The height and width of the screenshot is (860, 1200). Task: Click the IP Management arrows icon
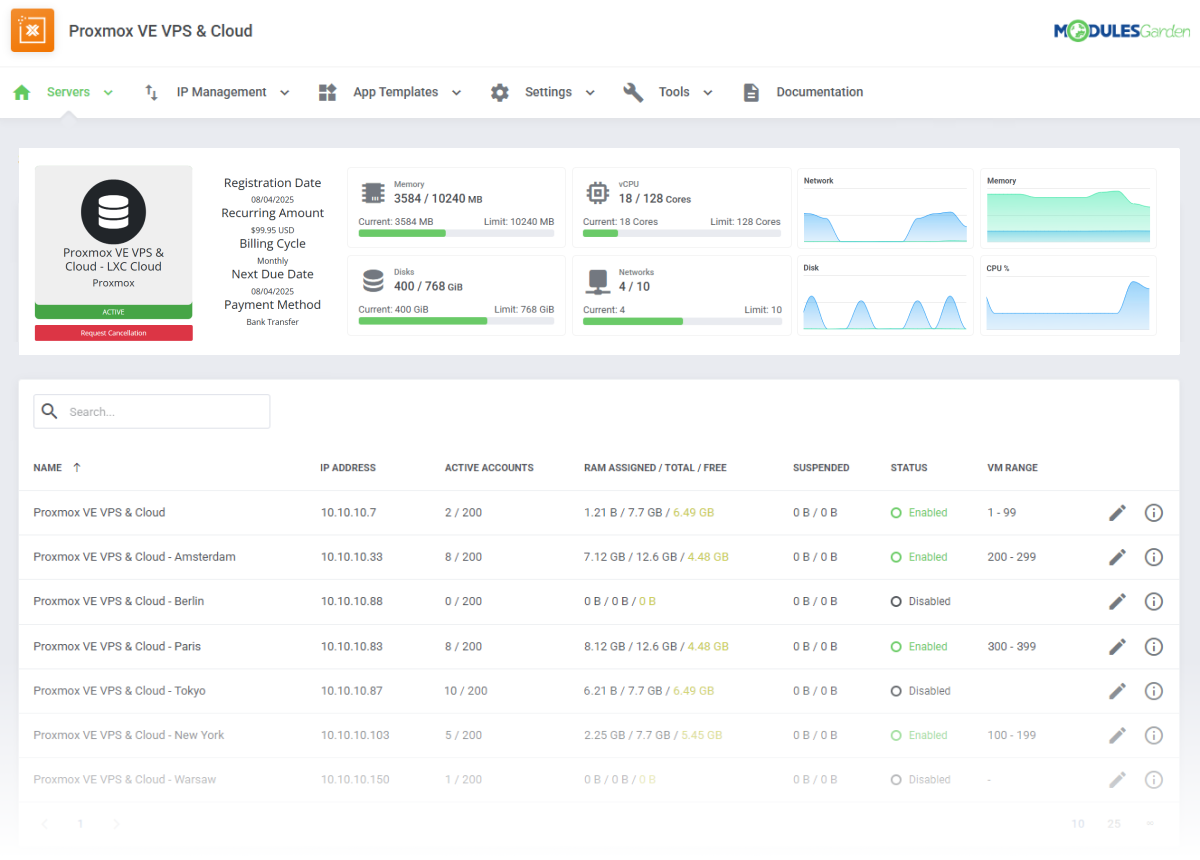[x=151, y=92]
